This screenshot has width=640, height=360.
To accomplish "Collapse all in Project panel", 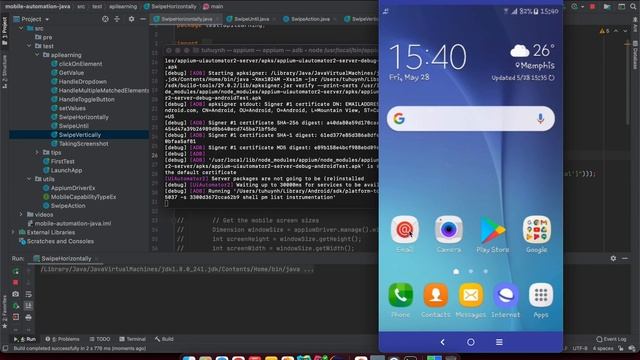I will (x=117, y=19).
